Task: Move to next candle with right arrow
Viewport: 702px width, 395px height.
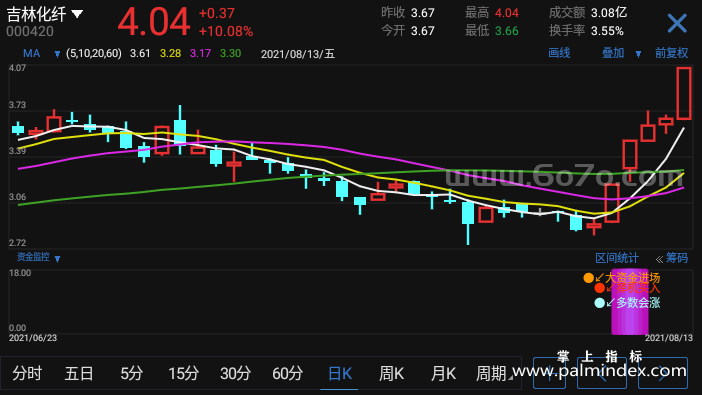Action: click(x=663, y=373)
